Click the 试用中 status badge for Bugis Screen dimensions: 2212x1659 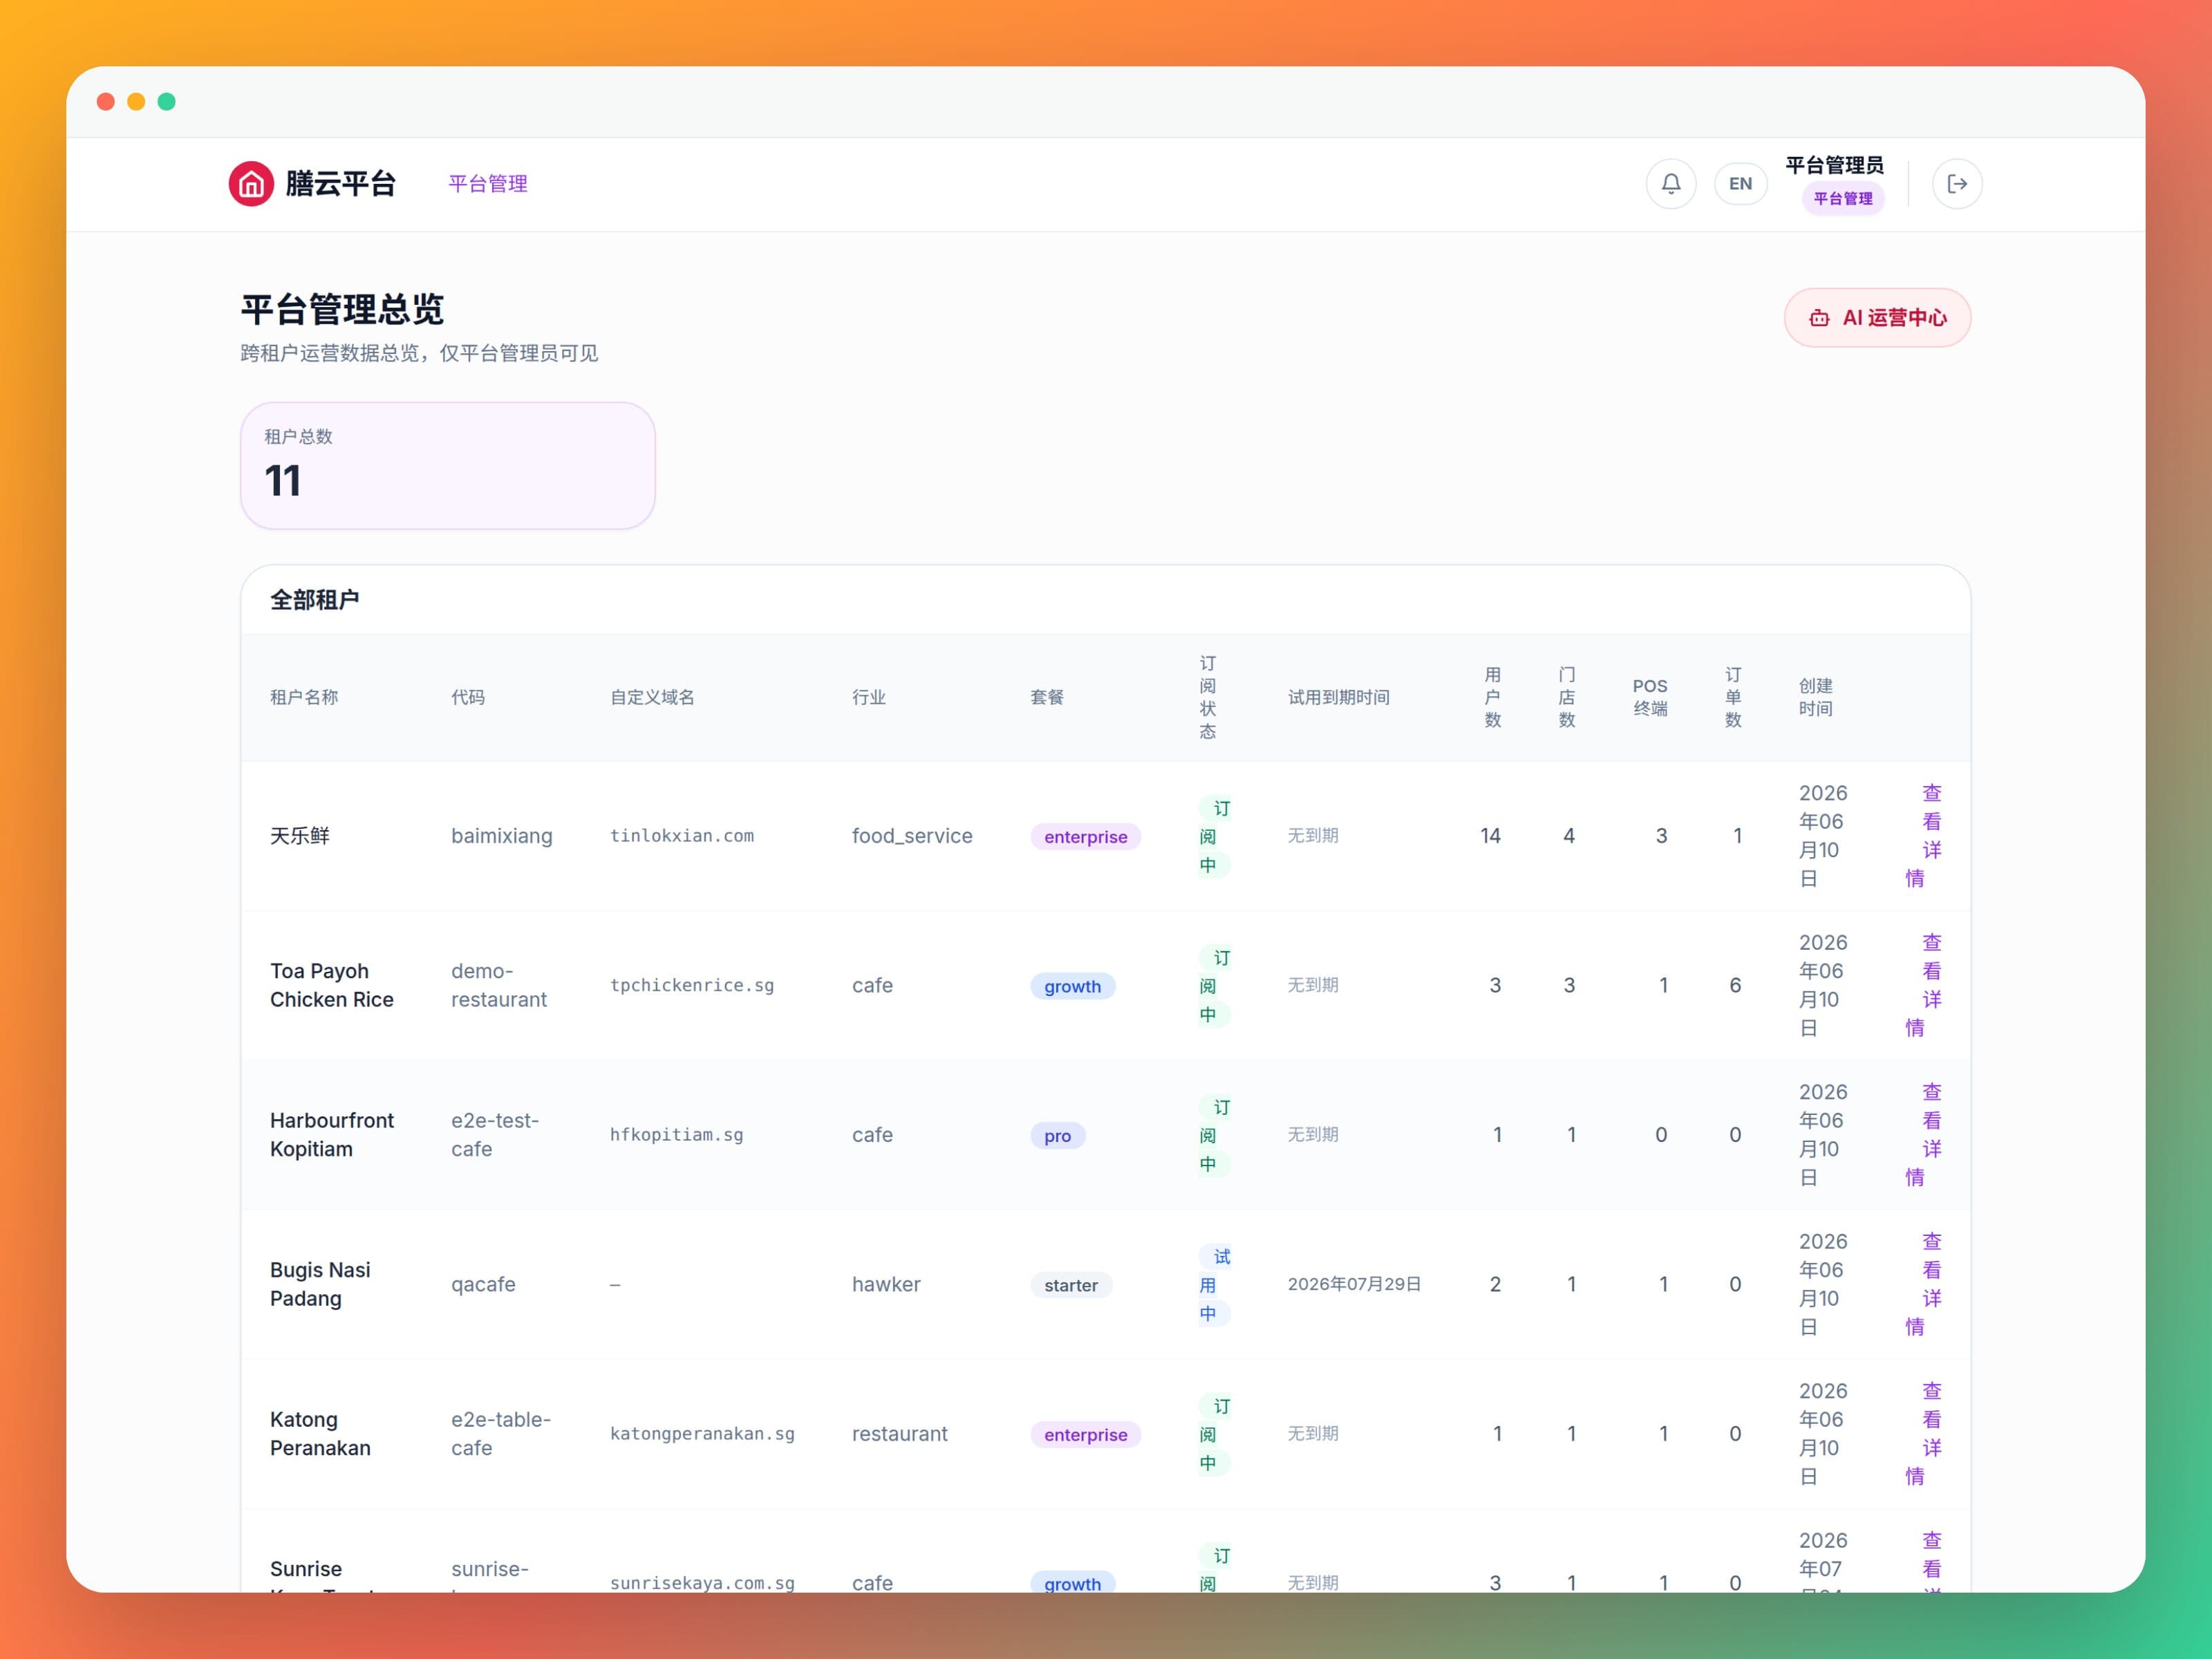pos(1214,1285)
